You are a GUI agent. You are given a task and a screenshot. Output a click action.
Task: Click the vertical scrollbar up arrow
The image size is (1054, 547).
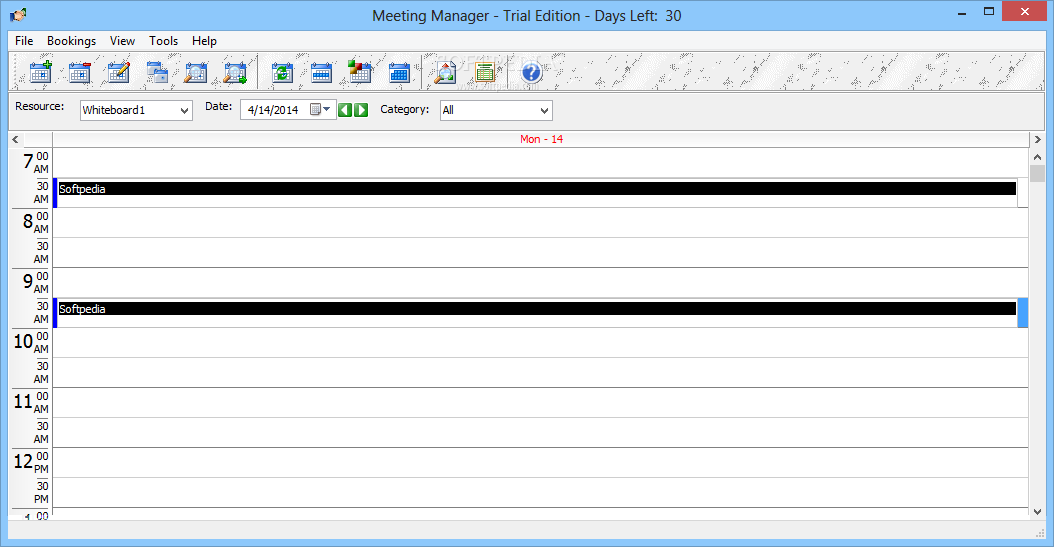click(x=1037, y=157)
